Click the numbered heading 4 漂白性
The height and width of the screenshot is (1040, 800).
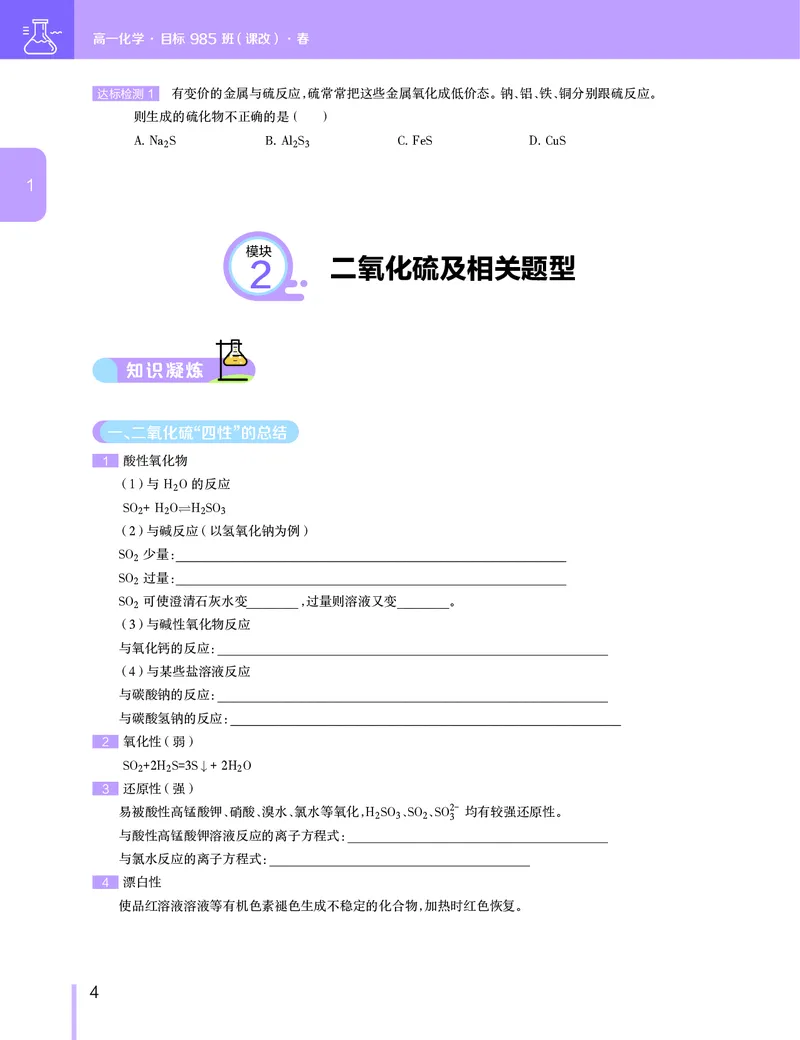pyautogui.click(x=127, y=882)
